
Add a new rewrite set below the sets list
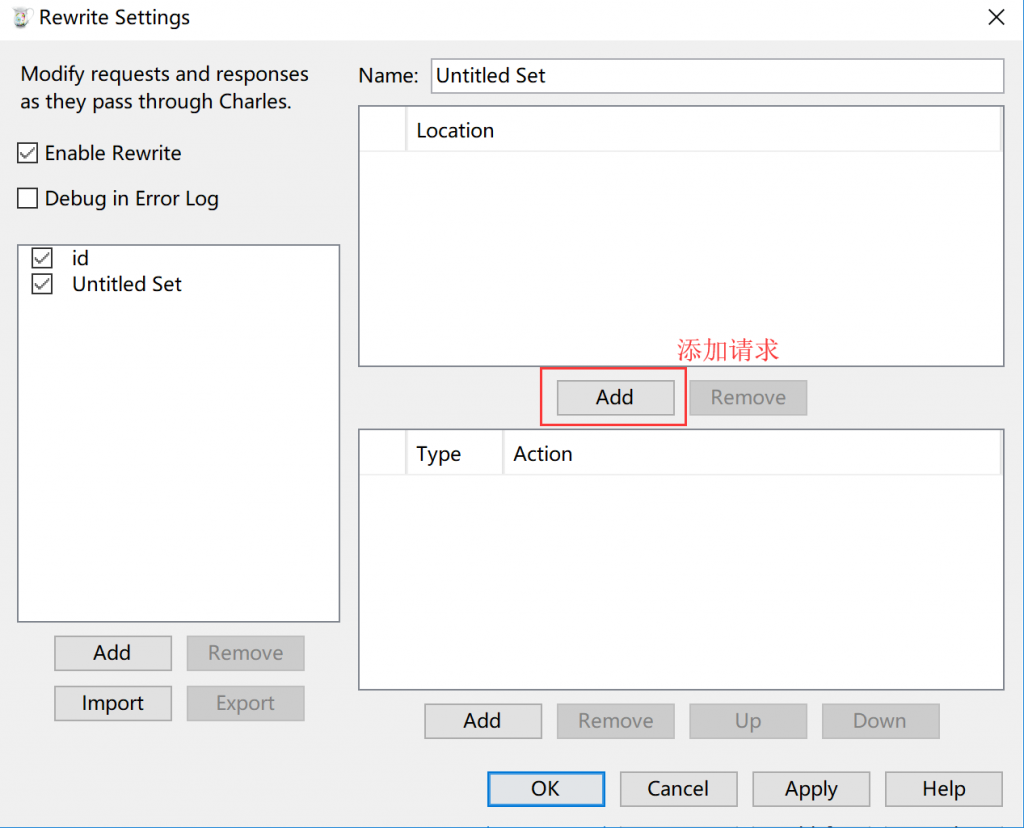113,653
